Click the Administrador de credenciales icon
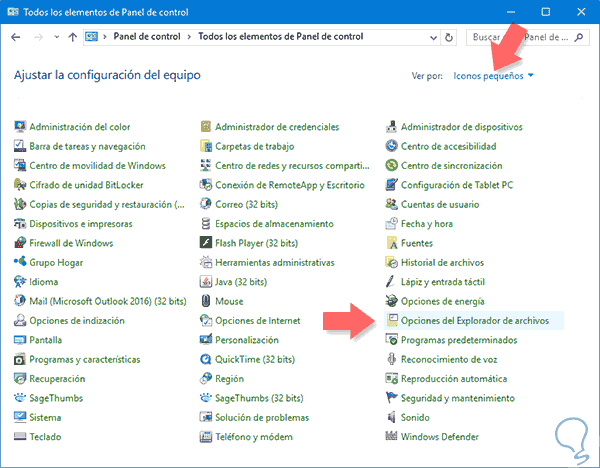 206,126
